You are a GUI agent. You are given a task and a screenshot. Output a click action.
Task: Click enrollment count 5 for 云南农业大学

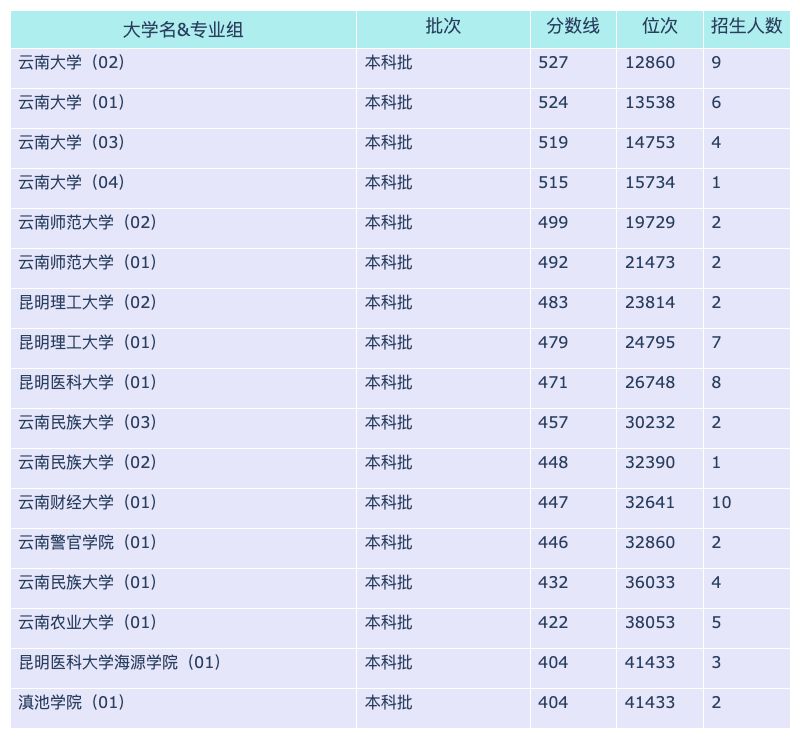pyautogui.click(x=716, y=622)
